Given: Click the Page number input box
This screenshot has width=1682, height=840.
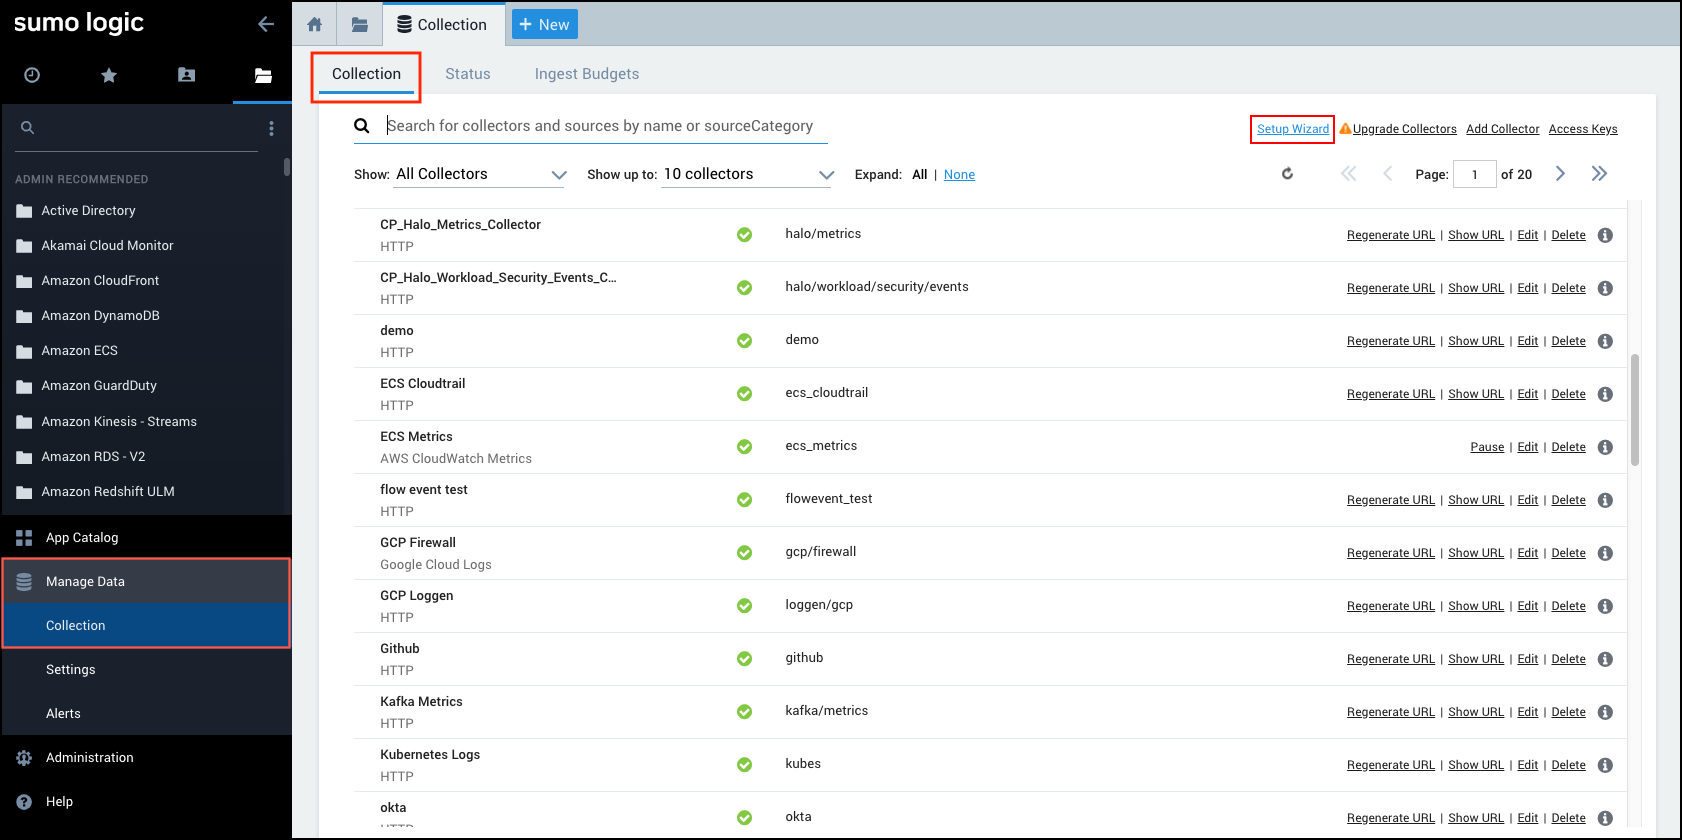Looking at the screenshot, I should (x=1474, y=174).
